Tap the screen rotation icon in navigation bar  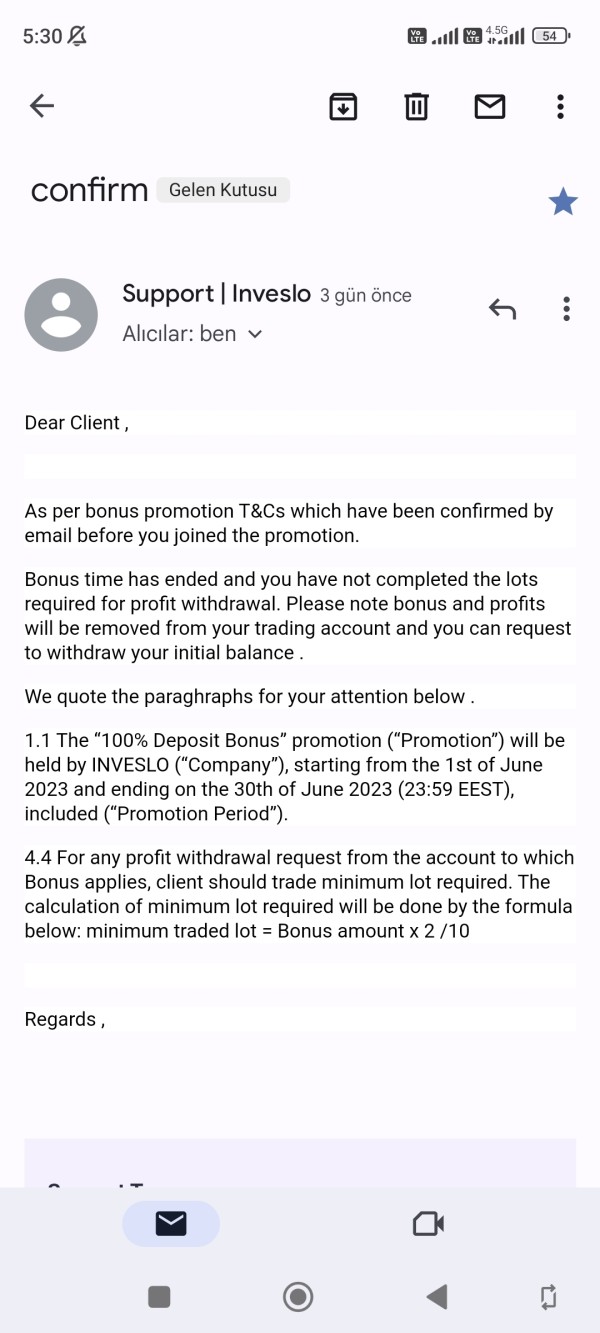548,1297
